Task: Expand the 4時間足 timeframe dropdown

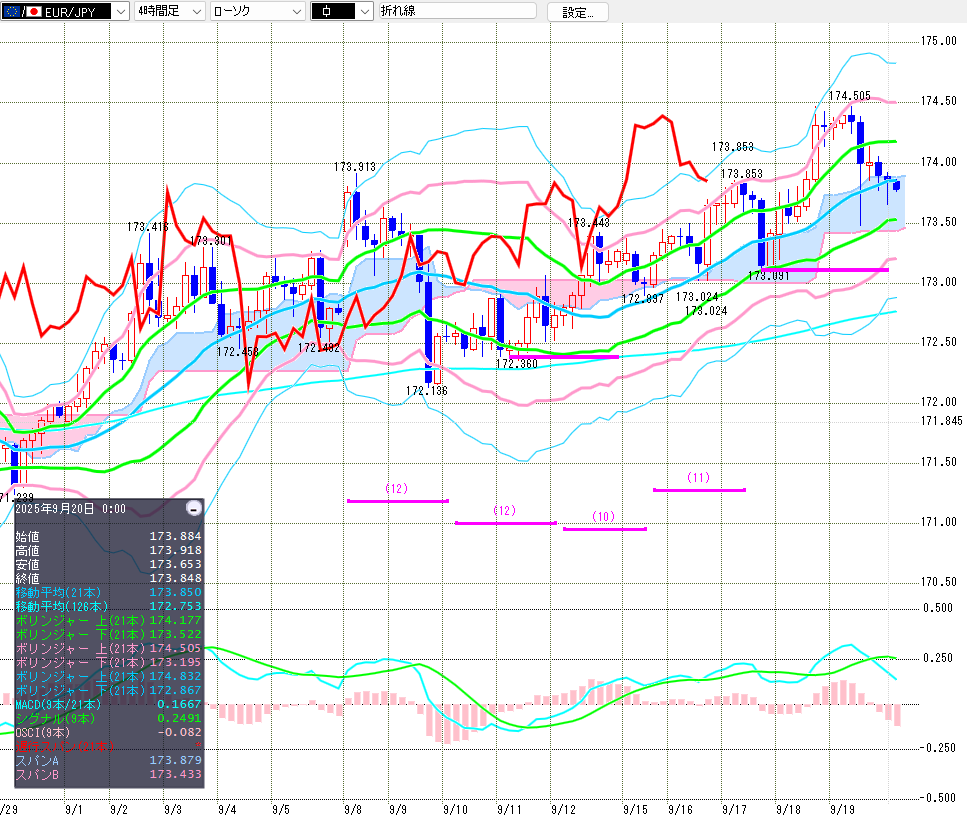Action: [x=195, y=11]
